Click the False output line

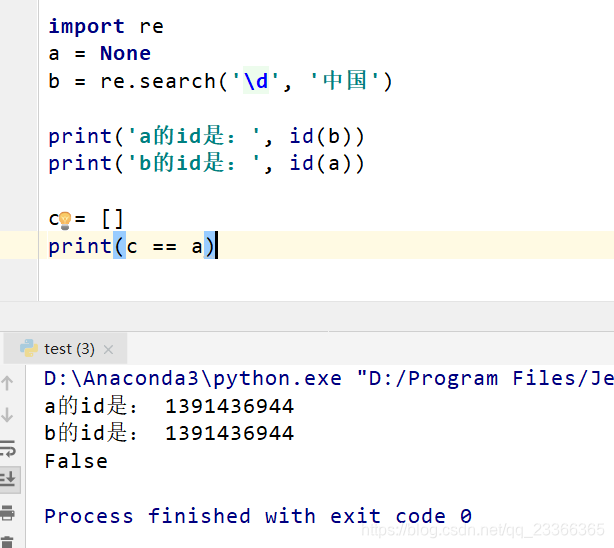(76, 461)
